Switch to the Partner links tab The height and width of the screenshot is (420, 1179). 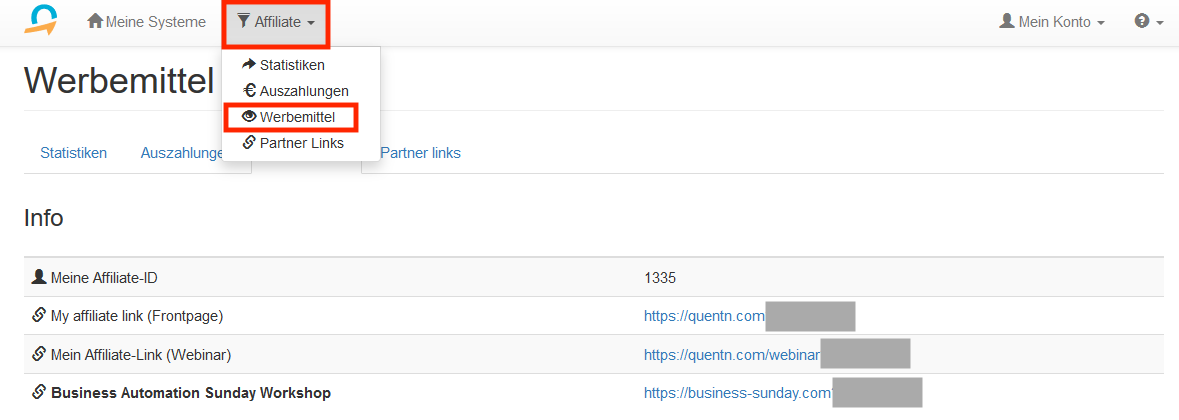(420, 153)
